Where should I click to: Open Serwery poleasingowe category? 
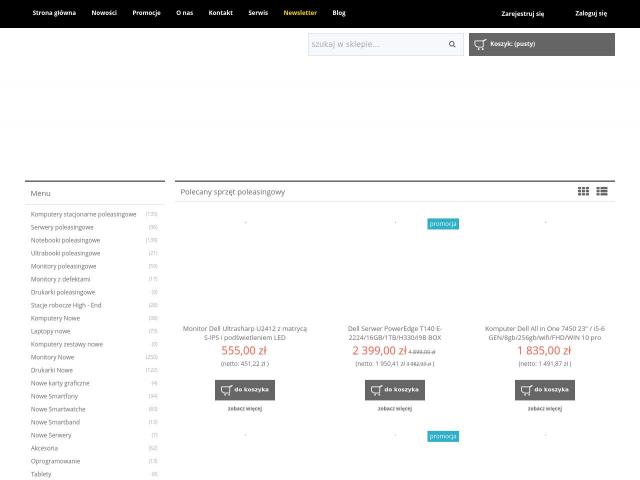(x=62, y=227)
